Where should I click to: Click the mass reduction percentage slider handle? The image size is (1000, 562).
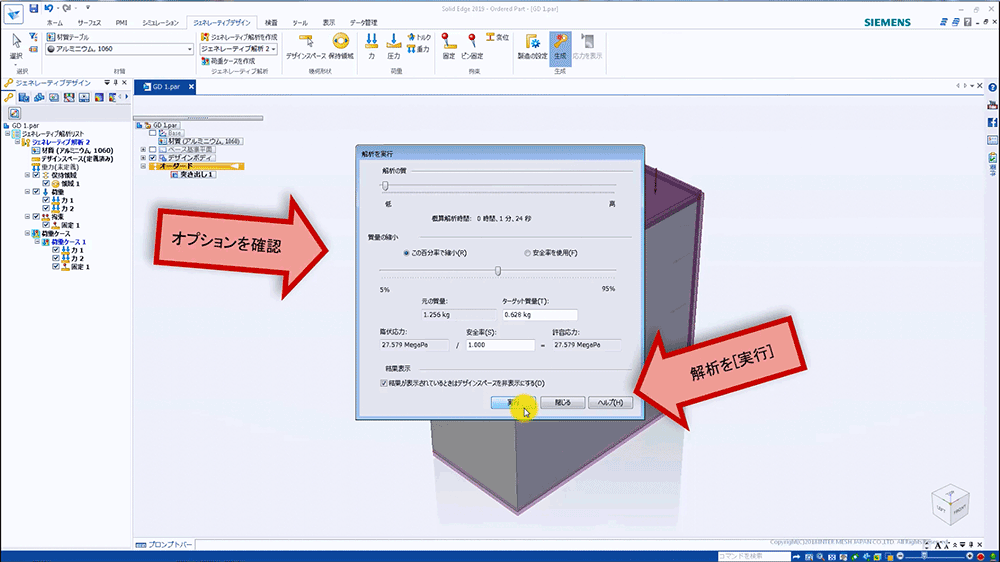point(498,270)
